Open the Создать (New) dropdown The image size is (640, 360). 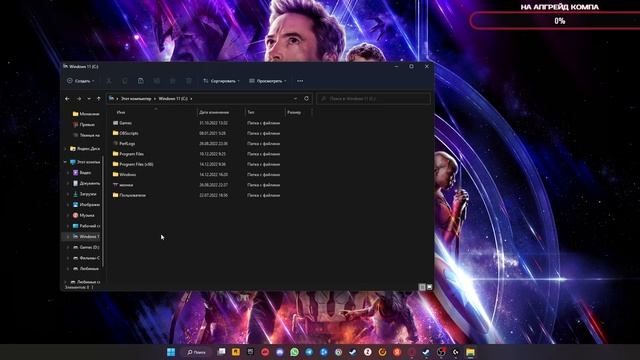pos(81,81)
